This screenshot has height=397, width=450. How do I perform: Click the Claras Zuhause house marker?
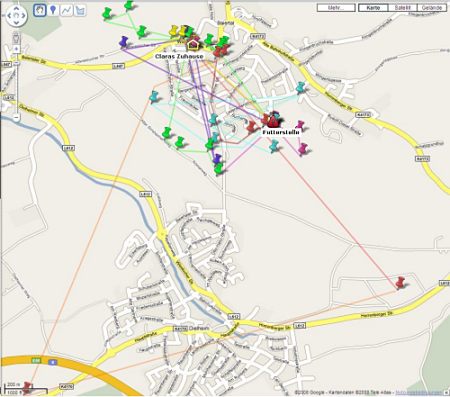[x=193, y=45]
